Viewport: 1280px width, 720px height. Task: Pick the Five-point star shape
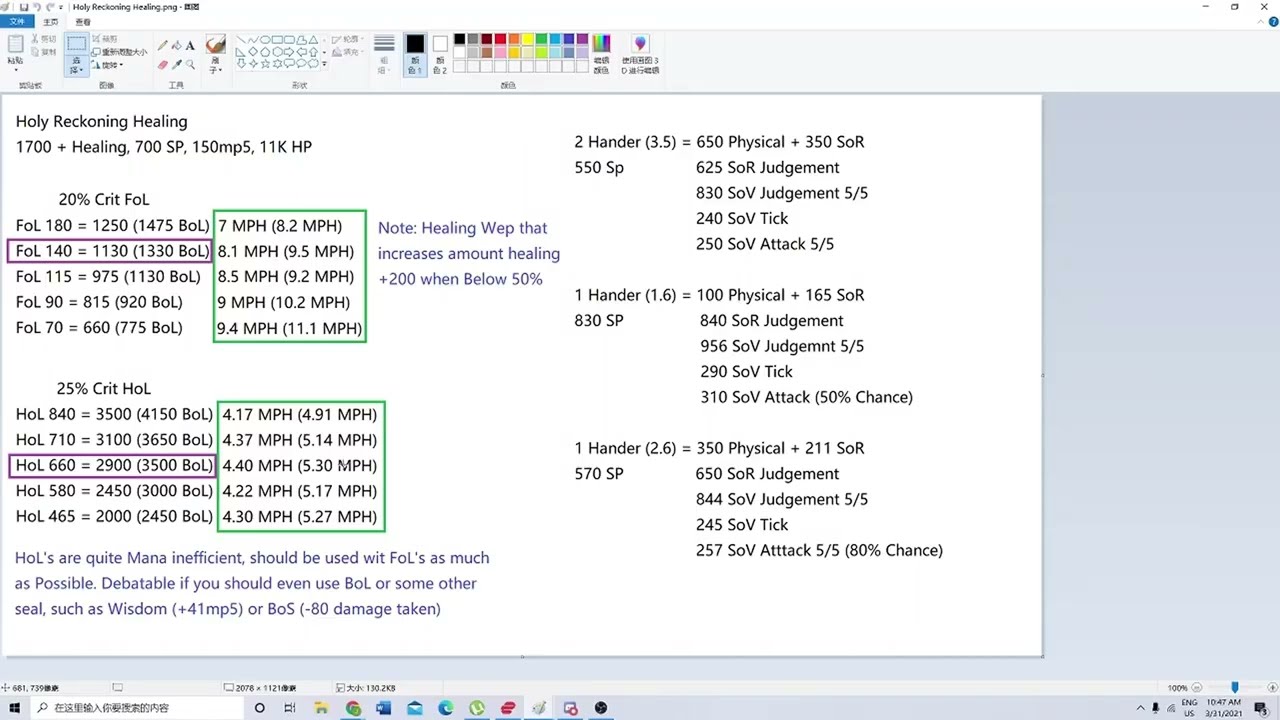265,64
